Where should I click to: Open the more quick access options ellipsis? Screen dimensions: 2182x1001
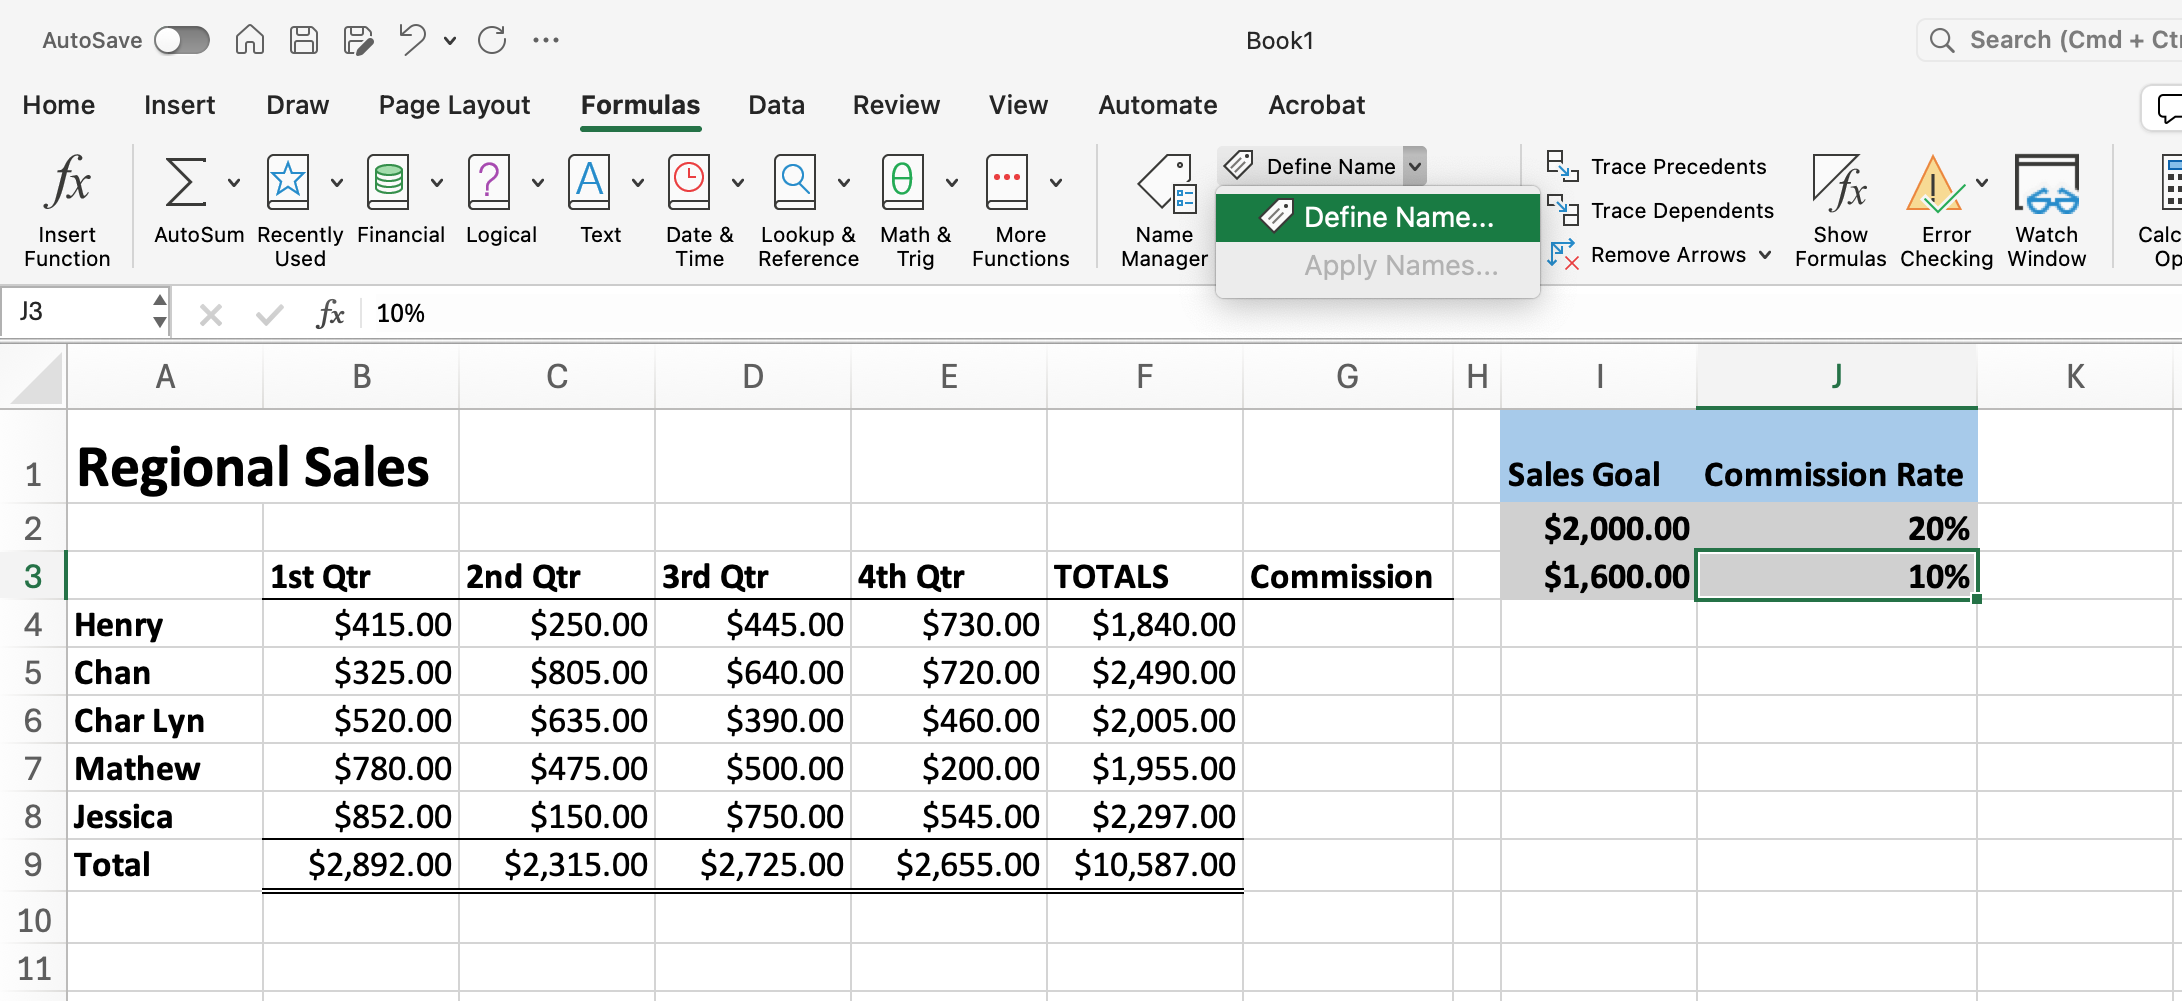click(x=546, y=40)
